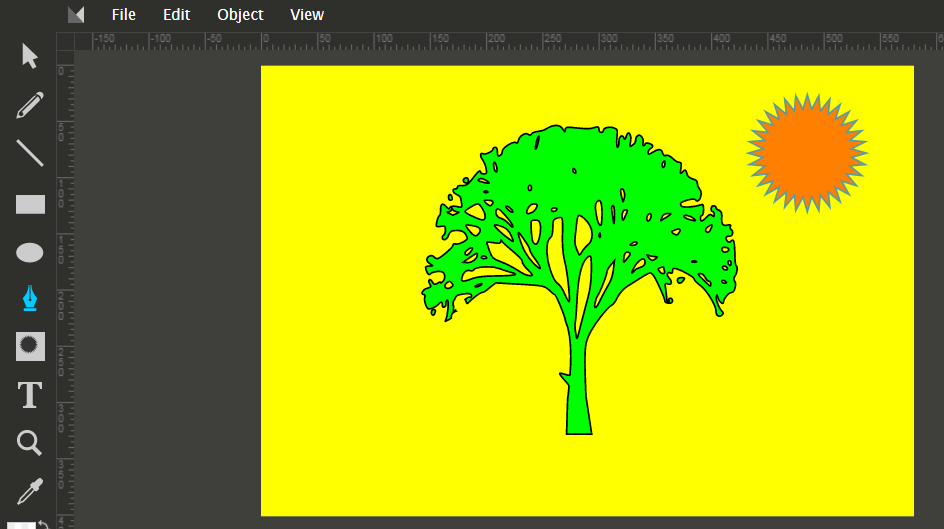The image size is (944, 529).
Task: Activate the Rectangle tool
Action: pos(30,204)
